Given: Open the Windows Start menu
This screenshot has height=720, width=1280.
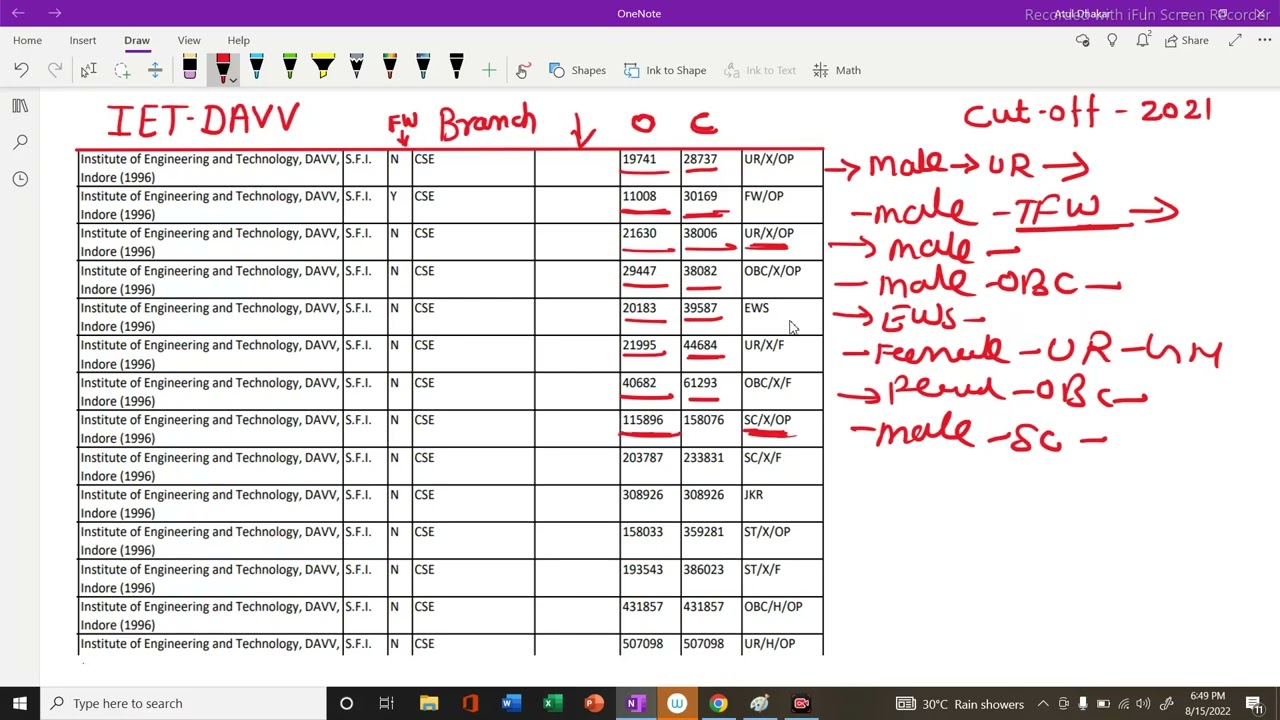Looking at the screenshot, I should (x=20, y=703).
